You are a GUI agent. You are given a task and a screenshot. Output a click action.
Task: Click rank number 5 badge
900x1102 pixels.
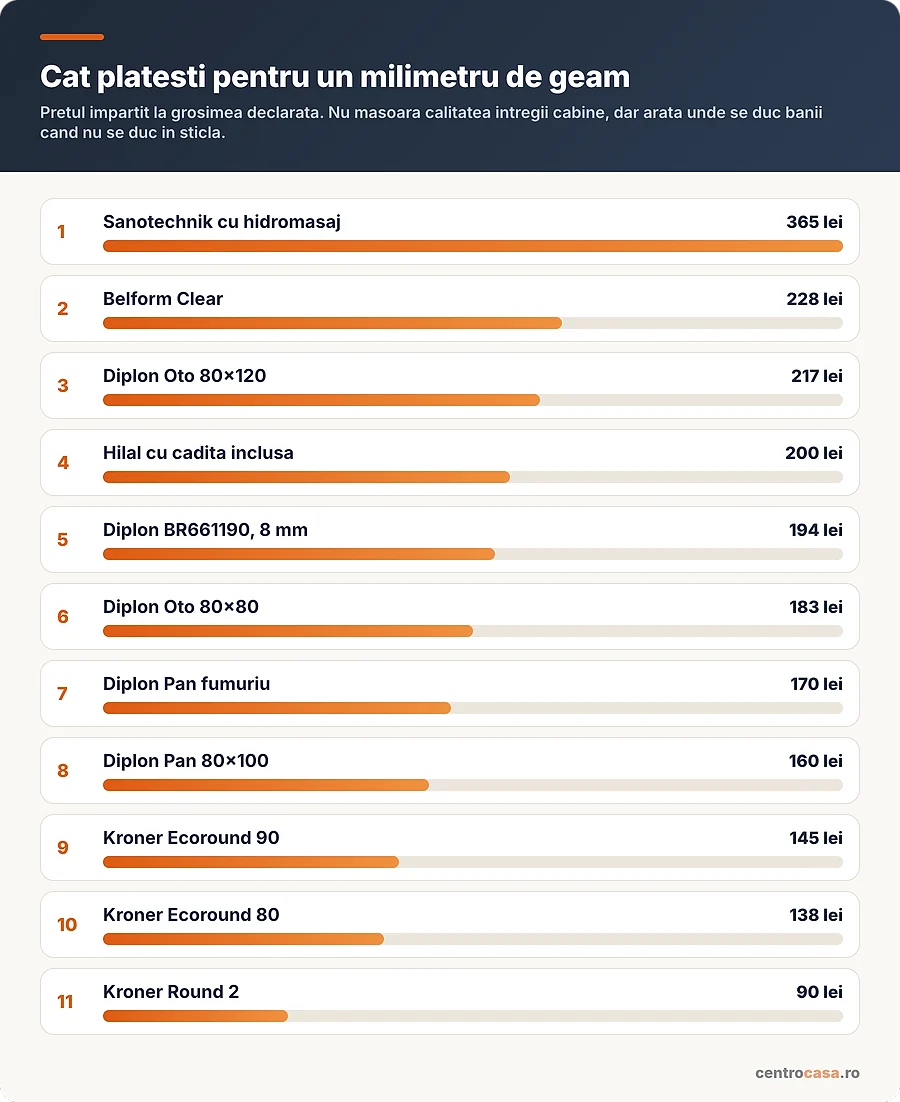tap(63, 540)
